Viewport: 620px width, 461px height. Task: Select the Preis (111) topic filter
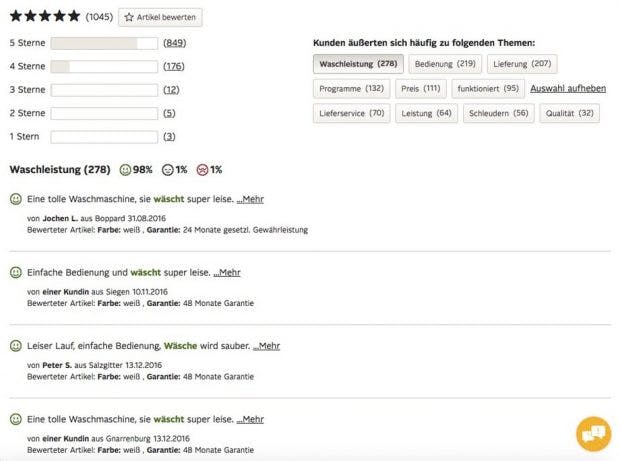(x=421, y=89)
